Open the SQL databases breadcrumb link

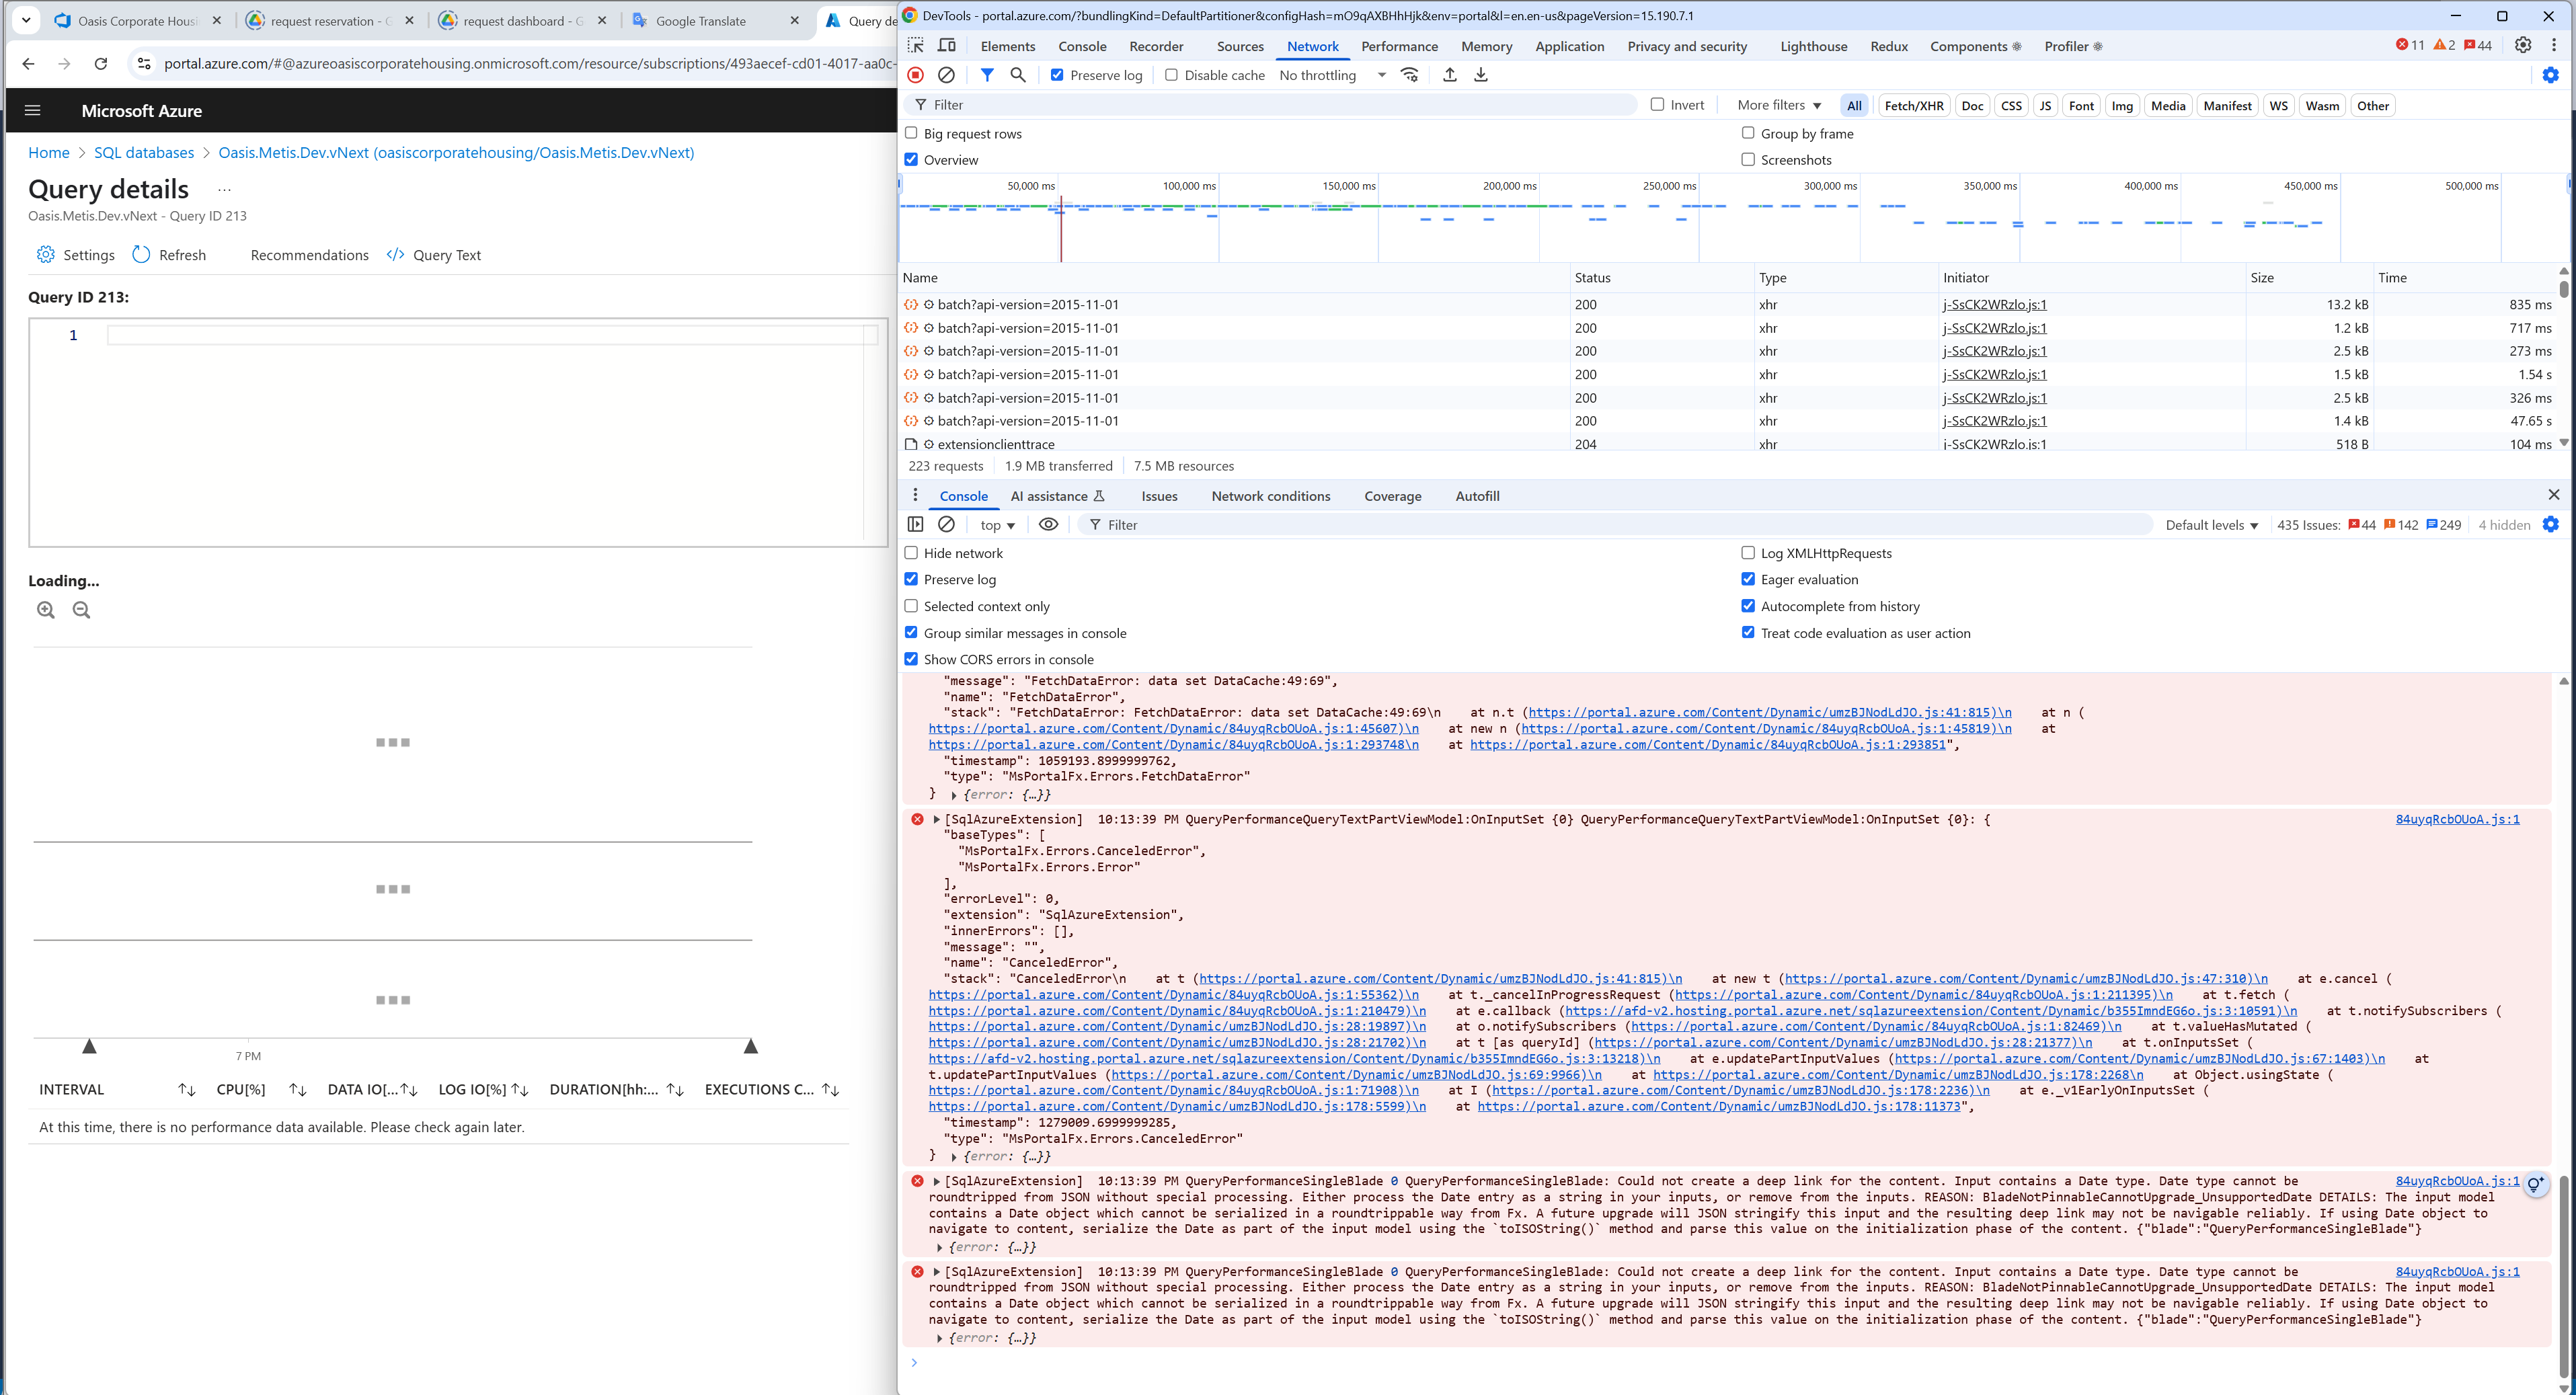coord(144,152)
